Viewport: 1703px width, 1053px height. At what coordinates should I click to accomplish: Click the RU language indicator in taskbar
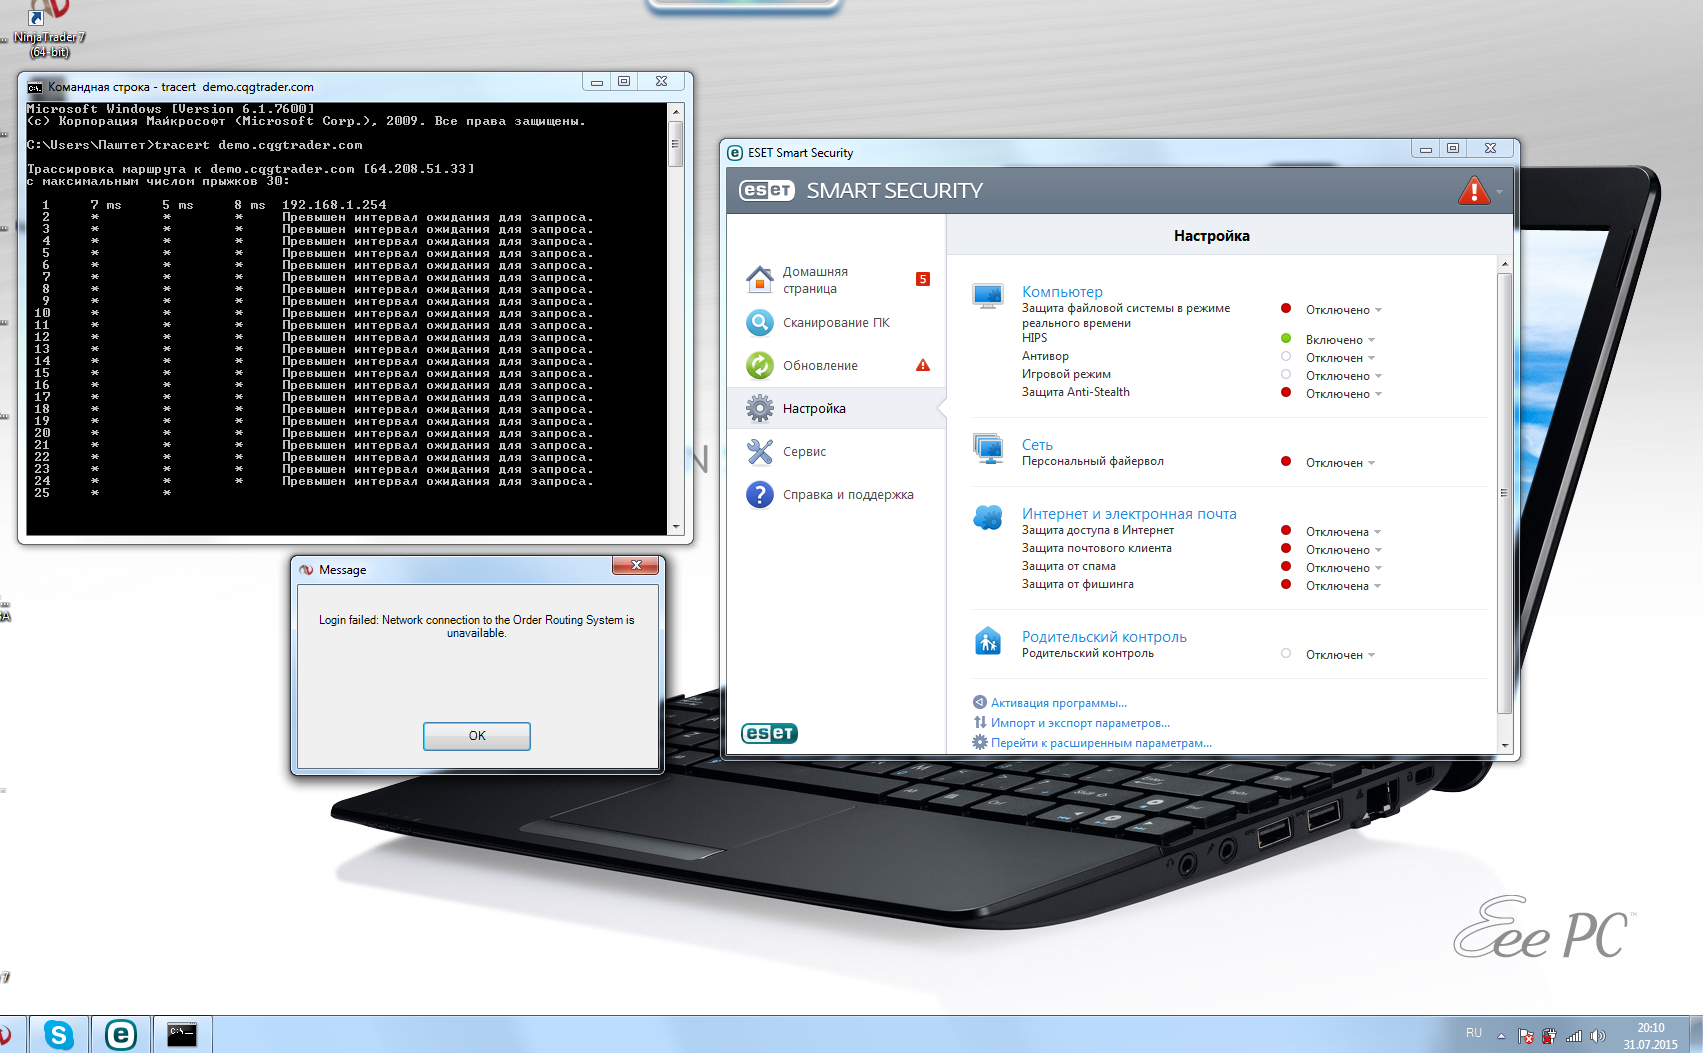[x=1474, y=1033]
